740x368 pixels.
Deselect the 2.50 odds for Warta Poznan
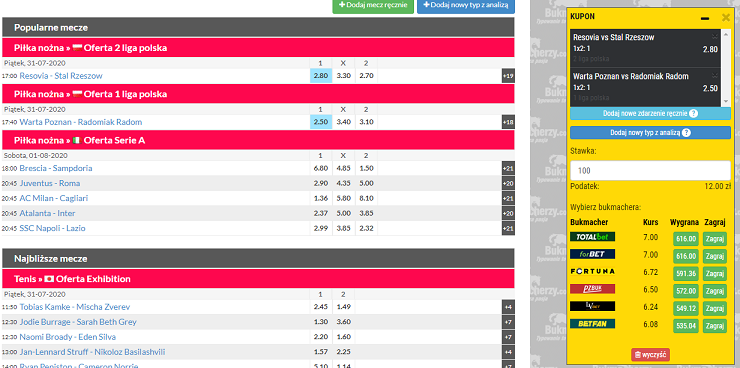[x=321, y=122]
